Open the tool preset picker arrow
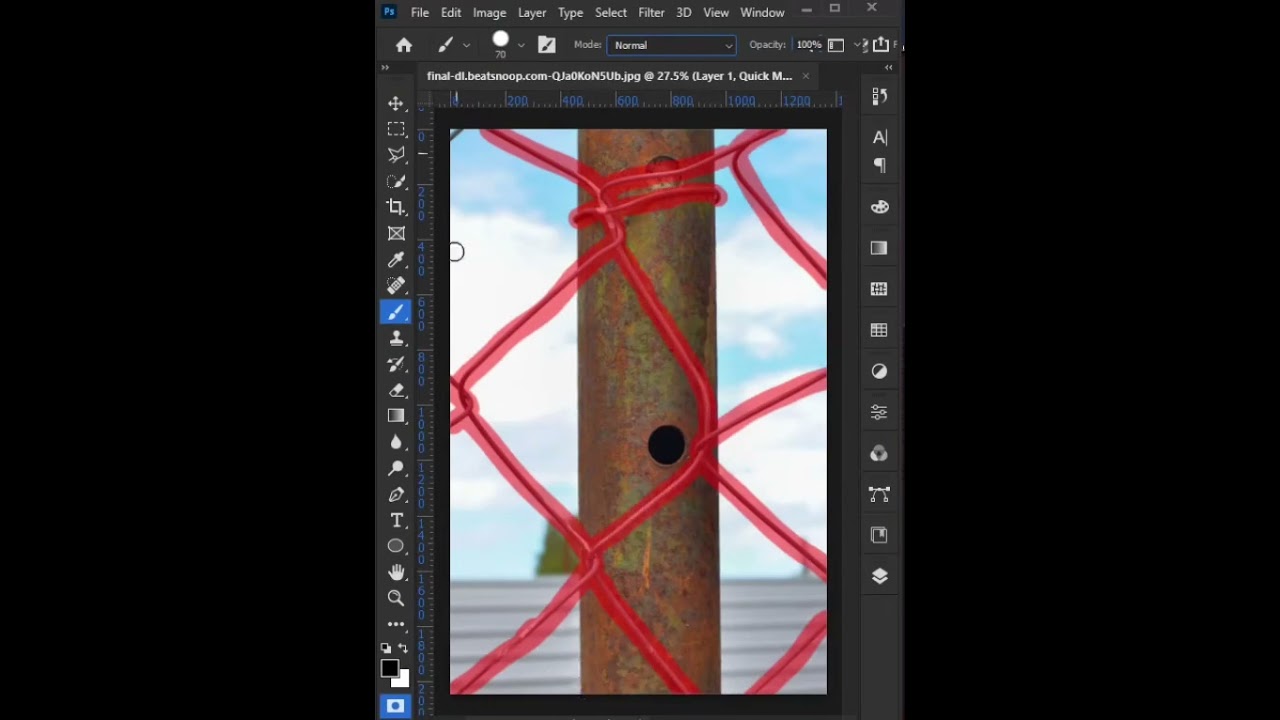 point(466,45)
